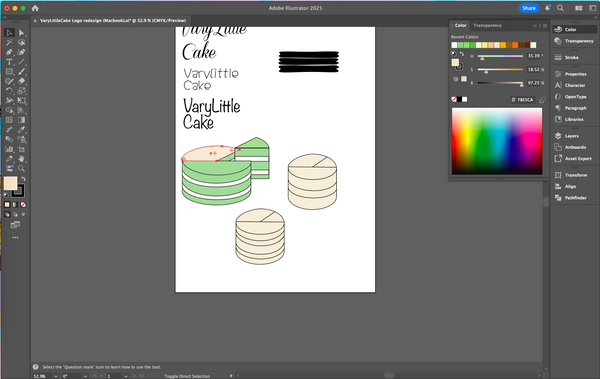Select the Mesh tool
Viewport: 600px width, 379px height.
pyautogui.click(x=9, y=120)
